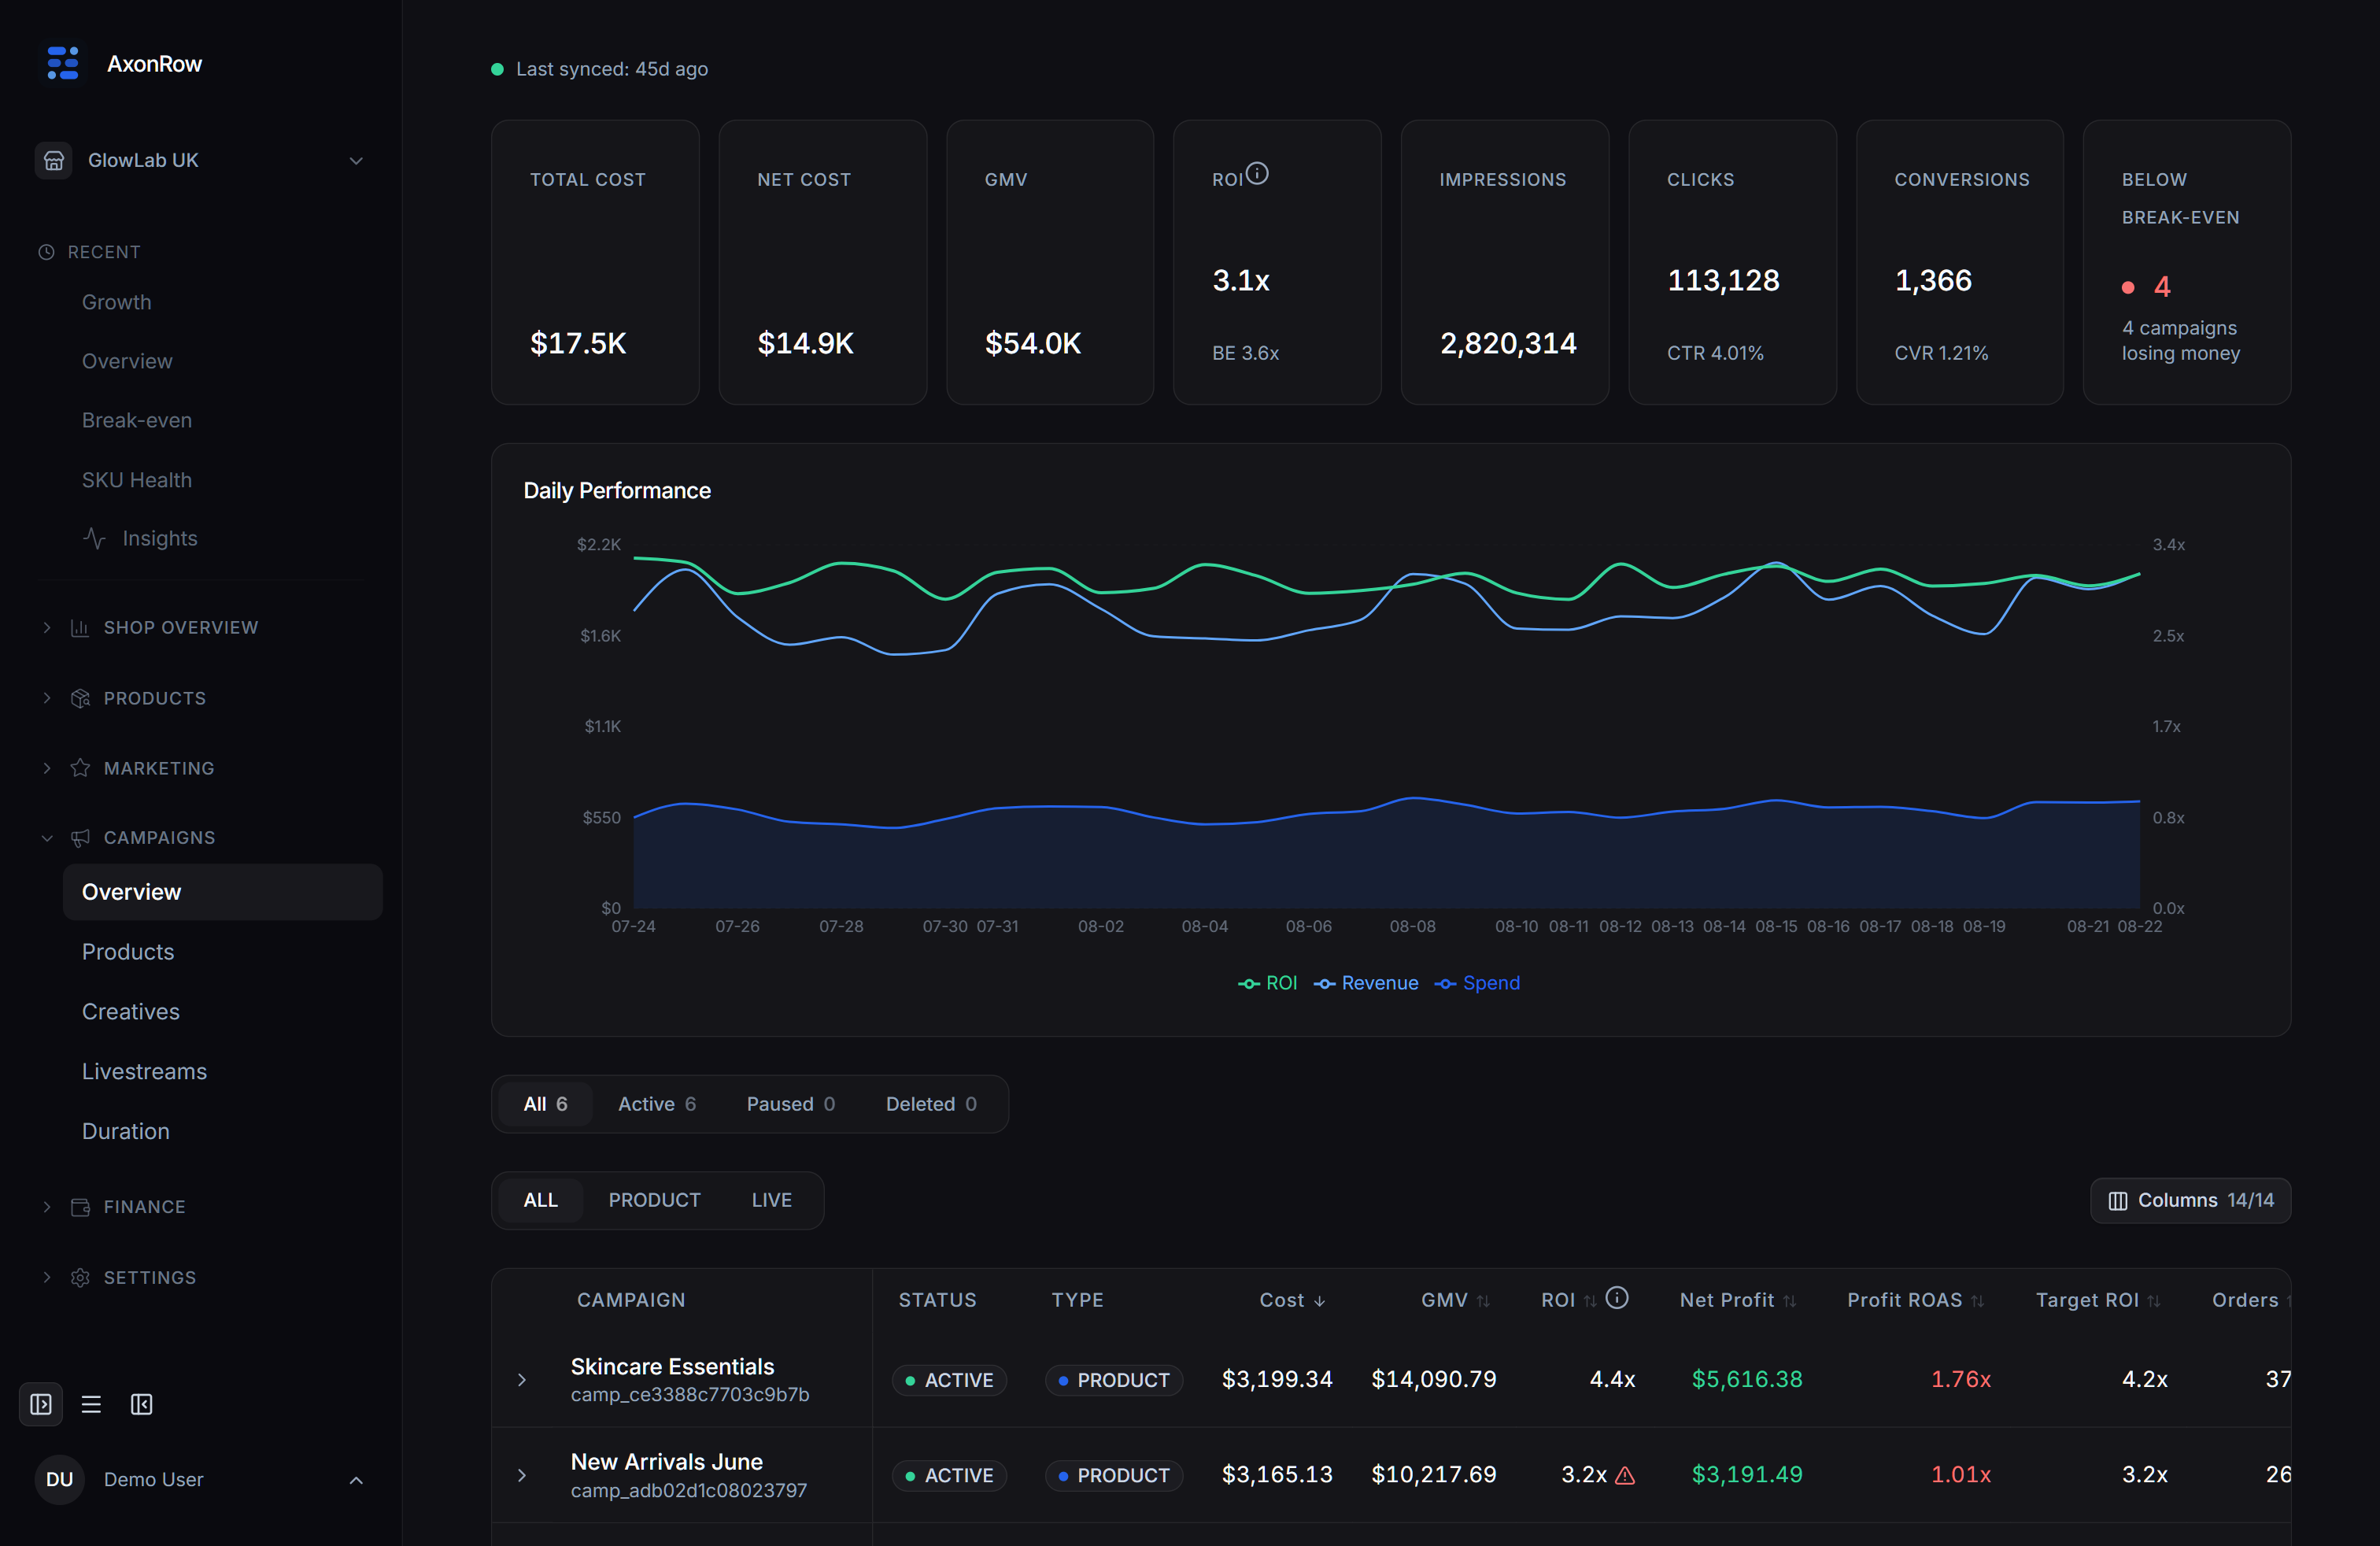Click the Shop Overview bar chart icon
Viewport: 2380px width, 1546px height.
tap(80, 628)
